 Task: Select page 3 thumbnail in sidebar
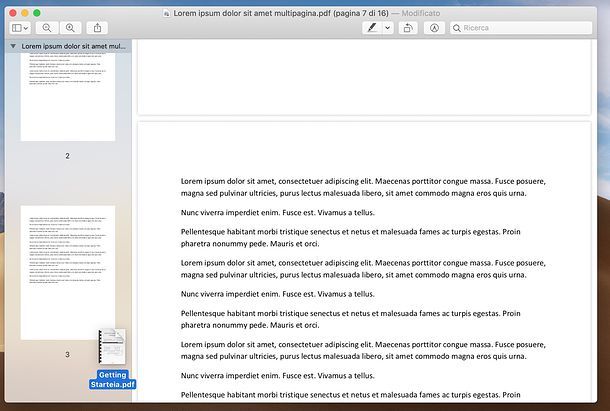tap(68, 273)
